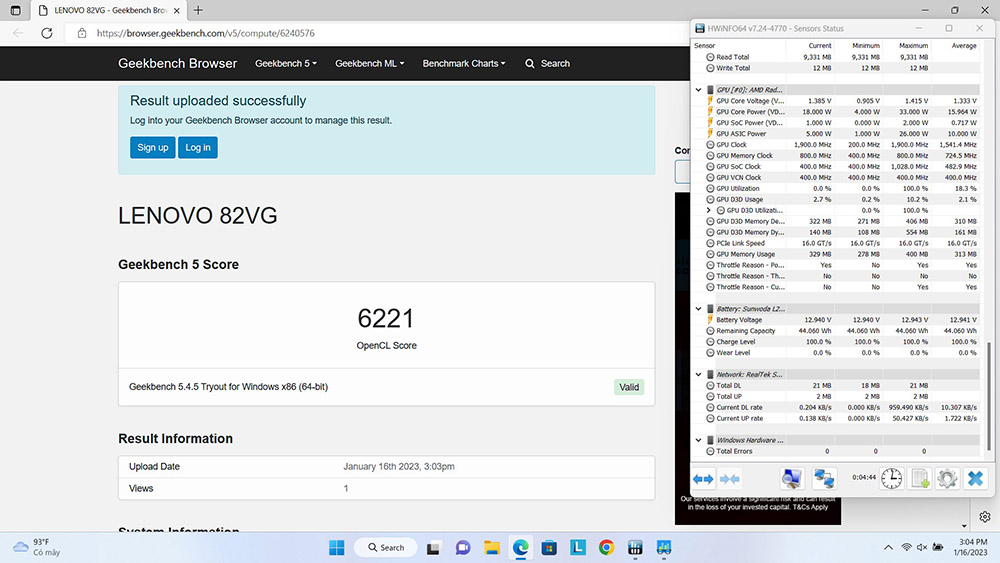The width and height of the screenshot is (1000, 563).
Task: Click Network RealTek chip icon
Action: (x=710, y=374)
